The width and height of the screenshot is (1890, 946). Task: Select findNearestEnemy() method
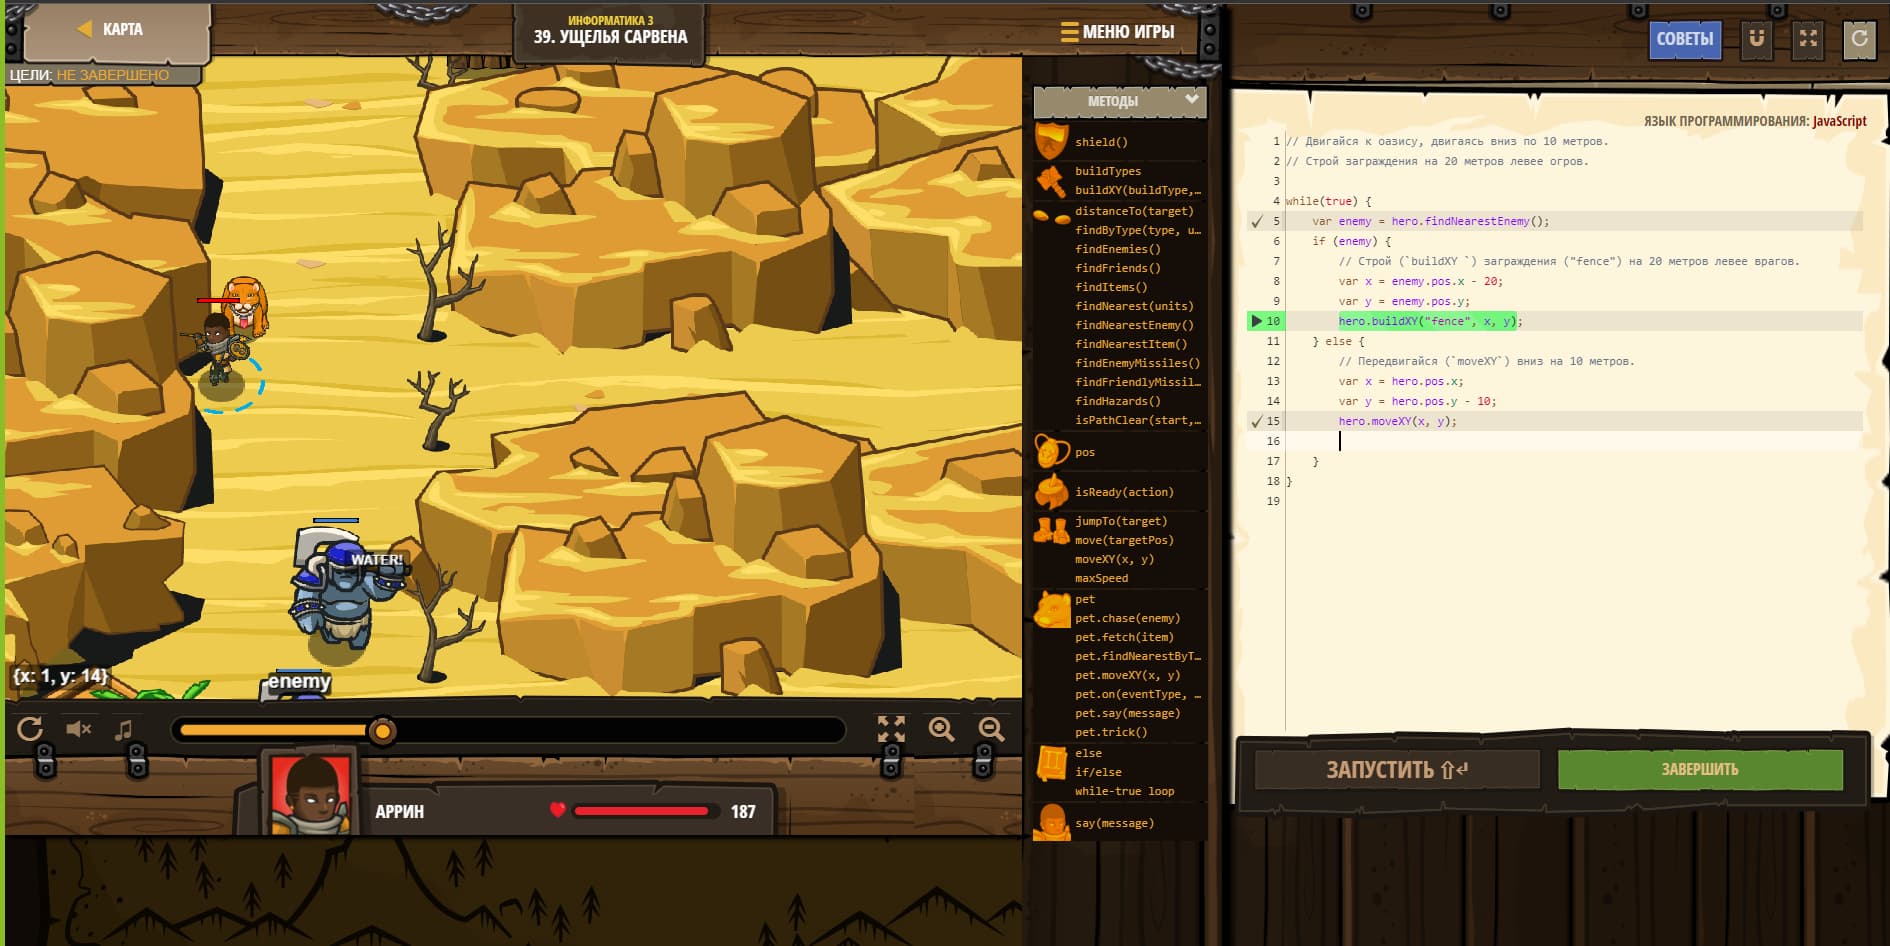(x=1134, y=325)
